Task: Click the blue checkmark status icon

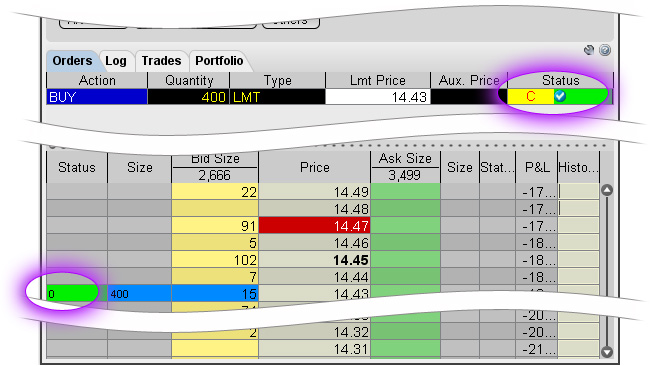Action: pyautogui.click(x=560, y=96)
